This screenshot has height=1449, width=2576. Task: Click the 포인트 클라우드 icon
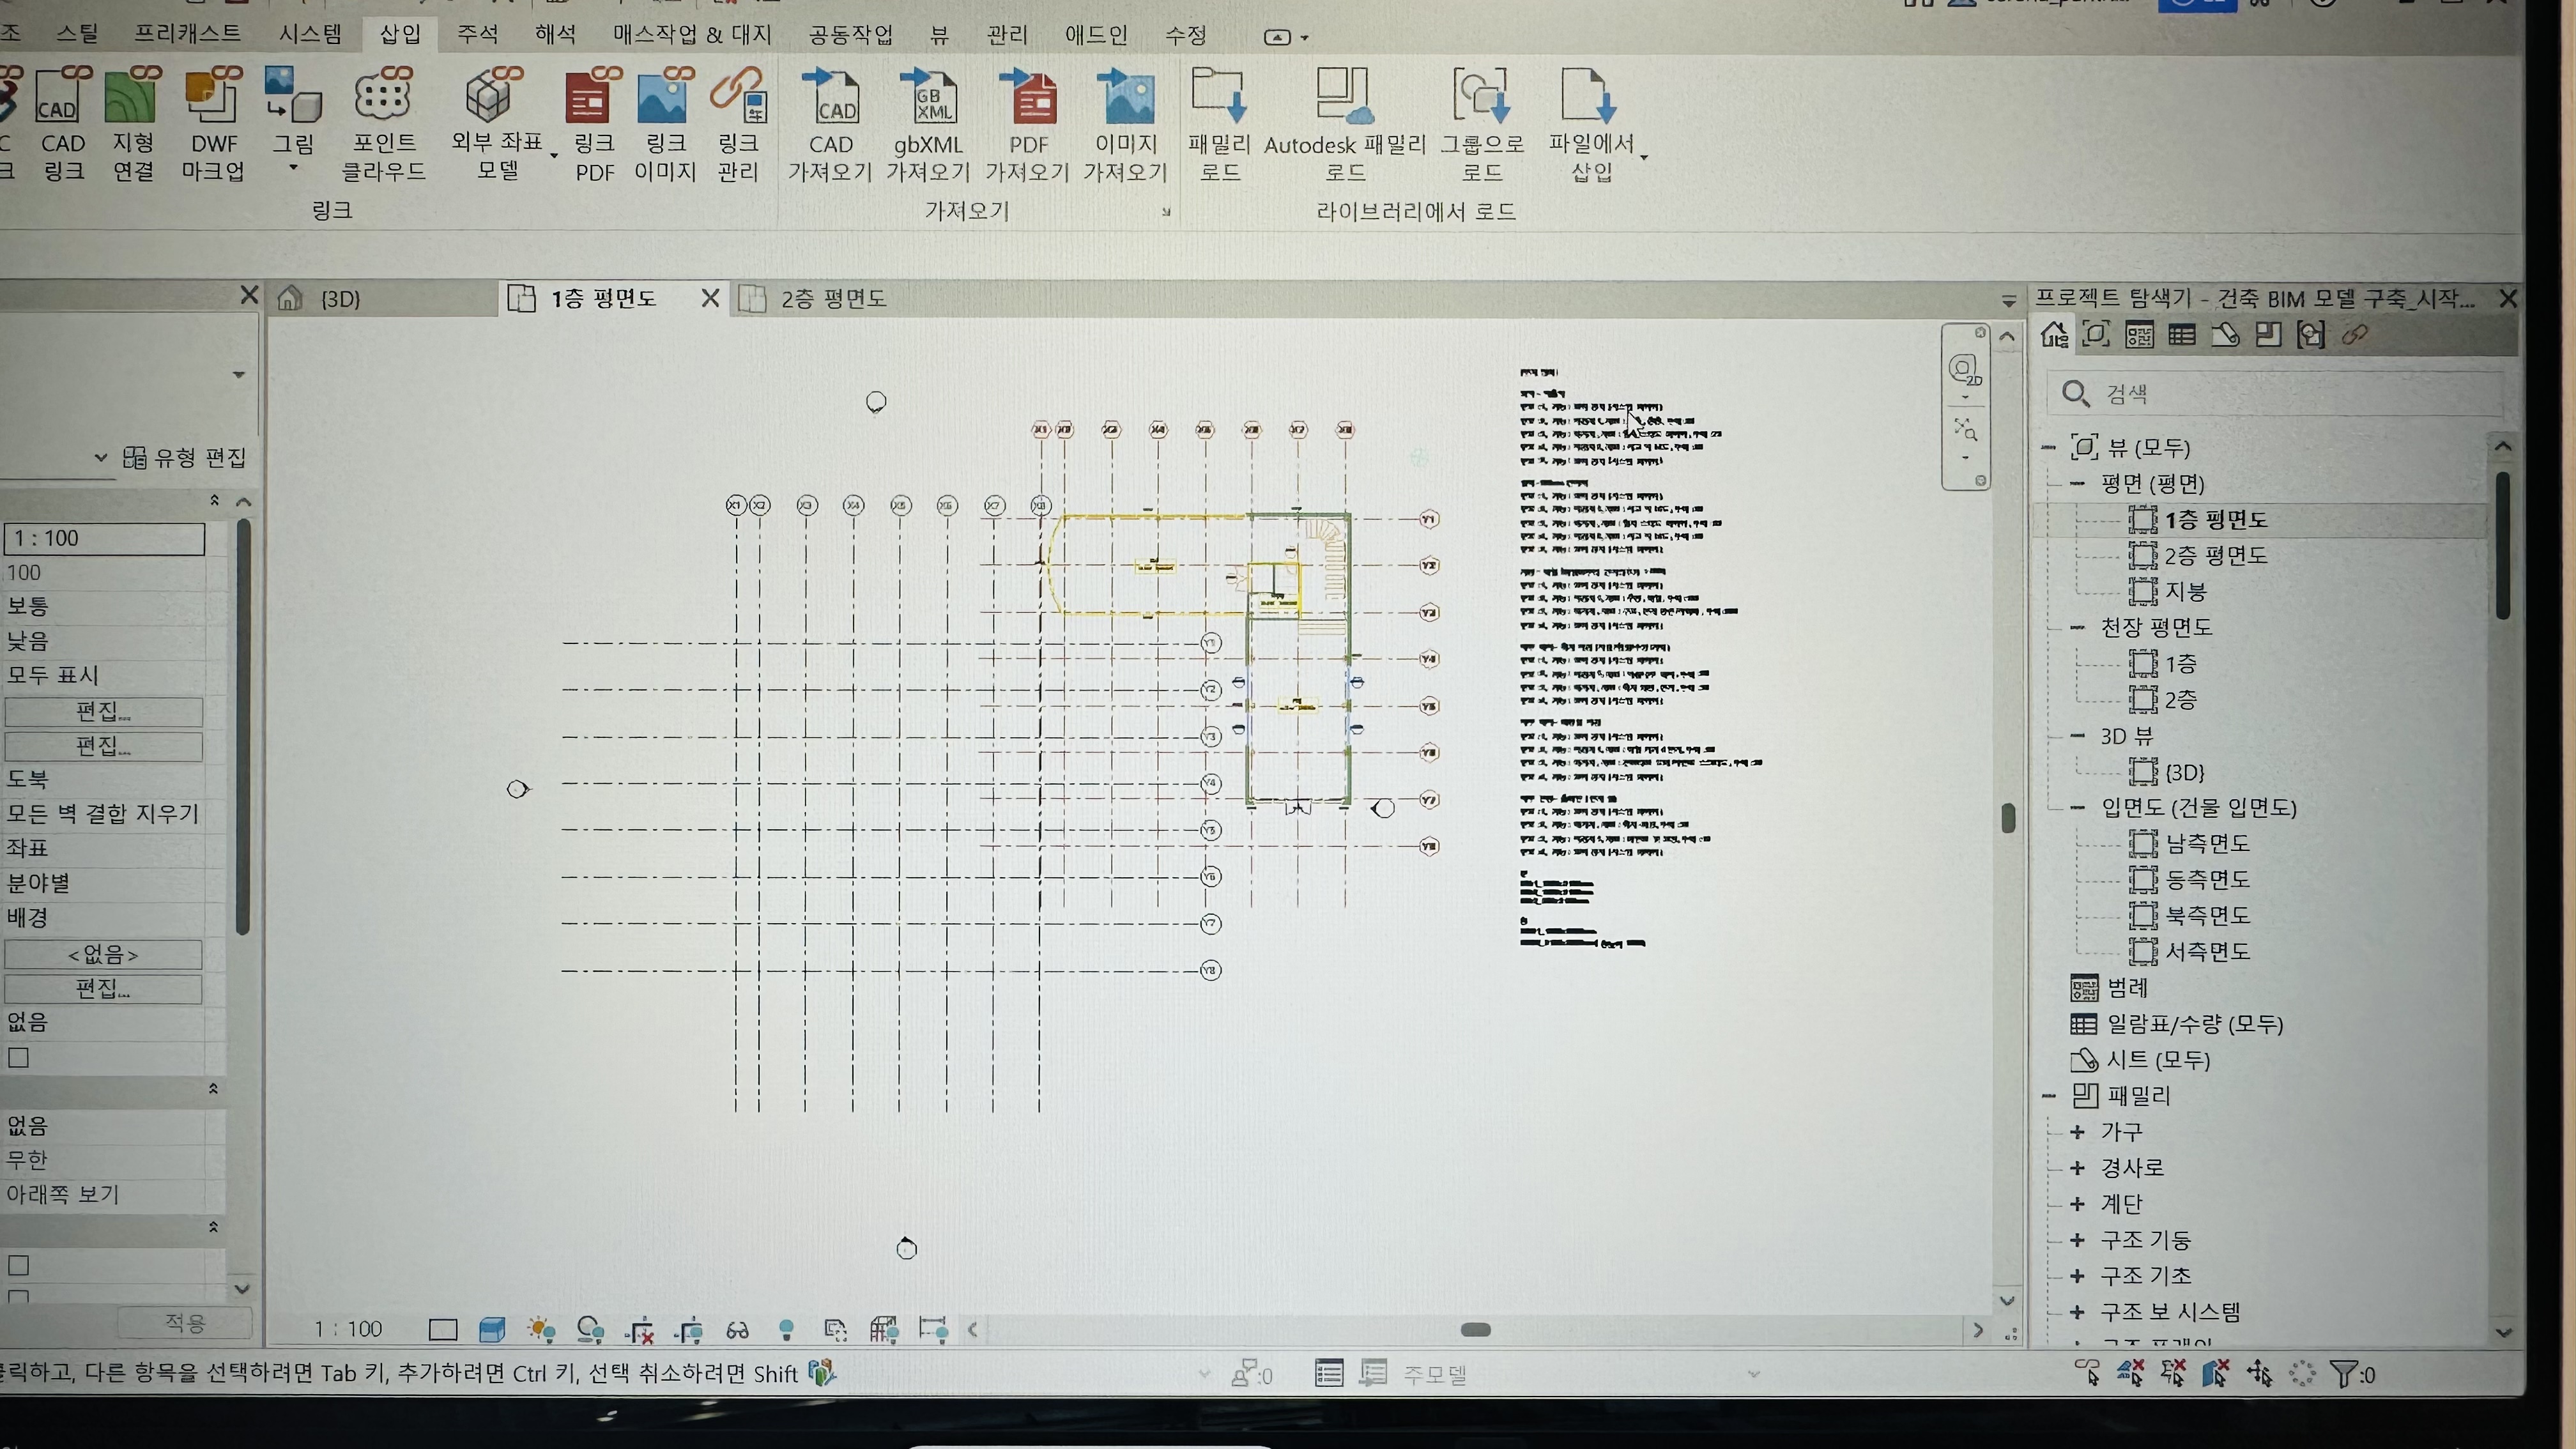(x=383, y=125)
